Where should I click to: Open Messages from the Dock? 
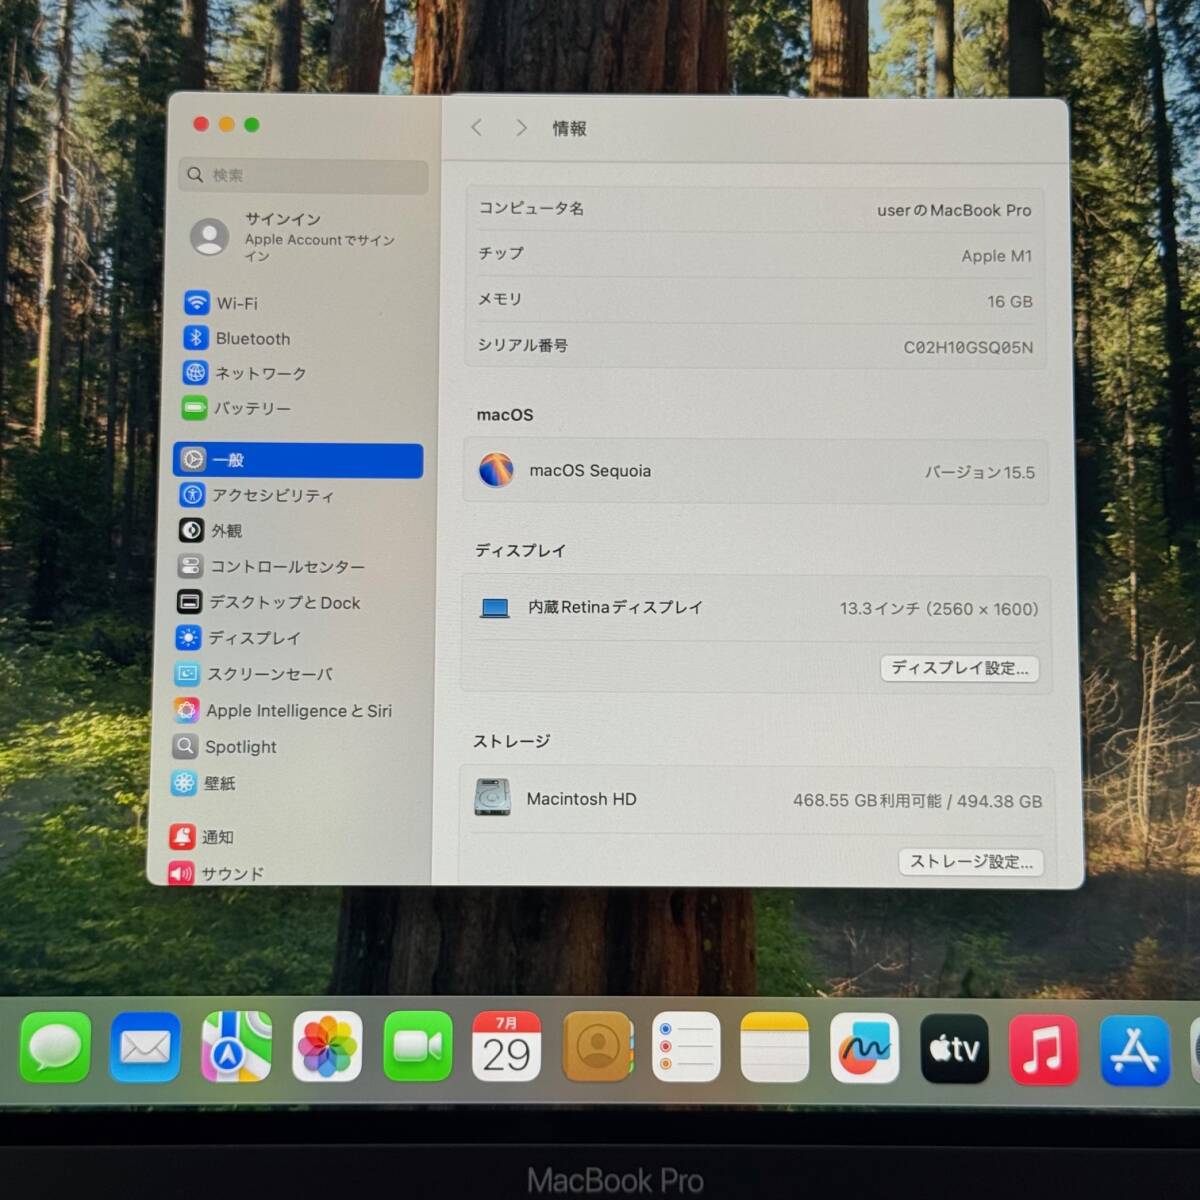(x=55, y=1047)
